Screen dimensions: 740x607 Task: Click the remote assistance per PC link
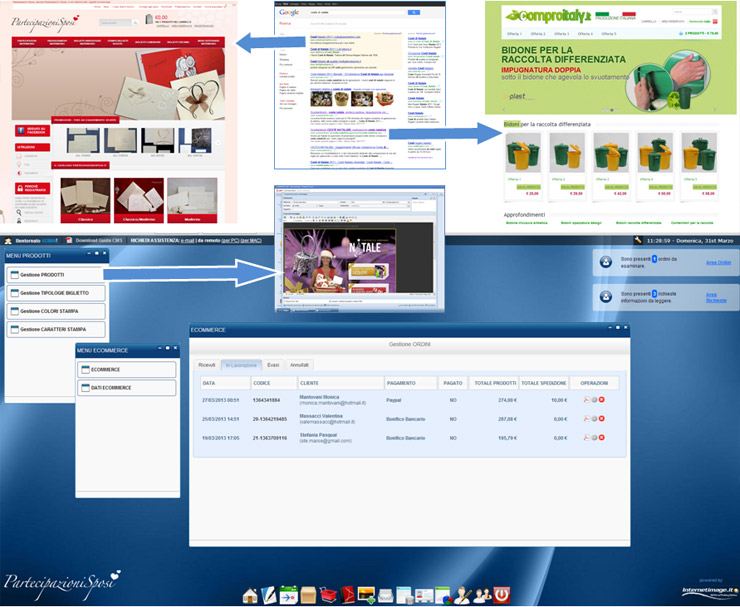click(x=230, y=241)
